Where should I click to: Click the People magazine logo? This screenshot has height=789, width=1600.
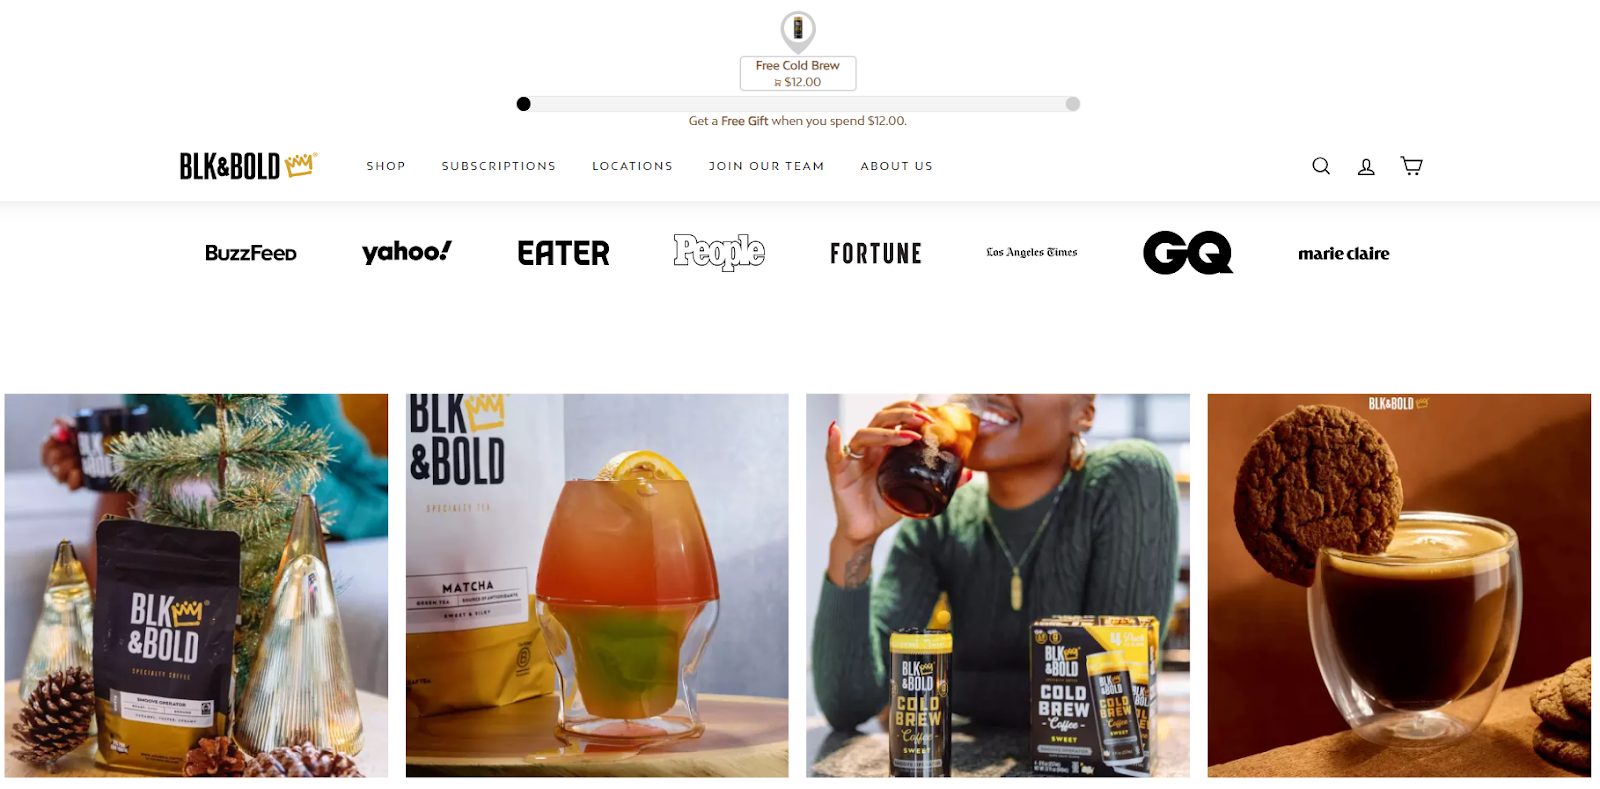click(719, 252)
